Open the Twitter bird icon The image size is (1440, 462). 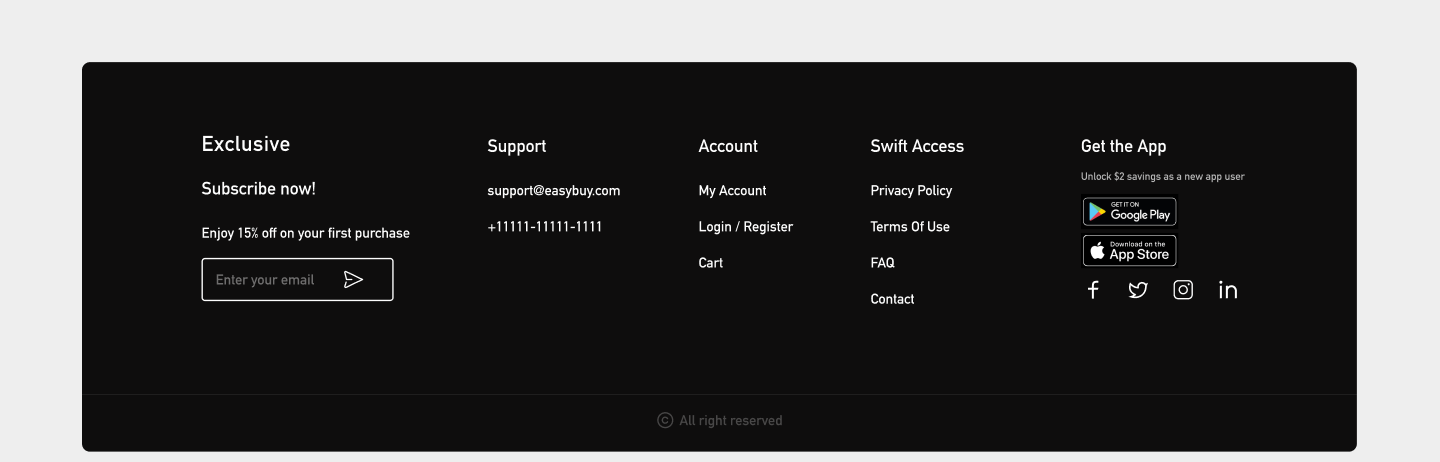(1138, 290)
